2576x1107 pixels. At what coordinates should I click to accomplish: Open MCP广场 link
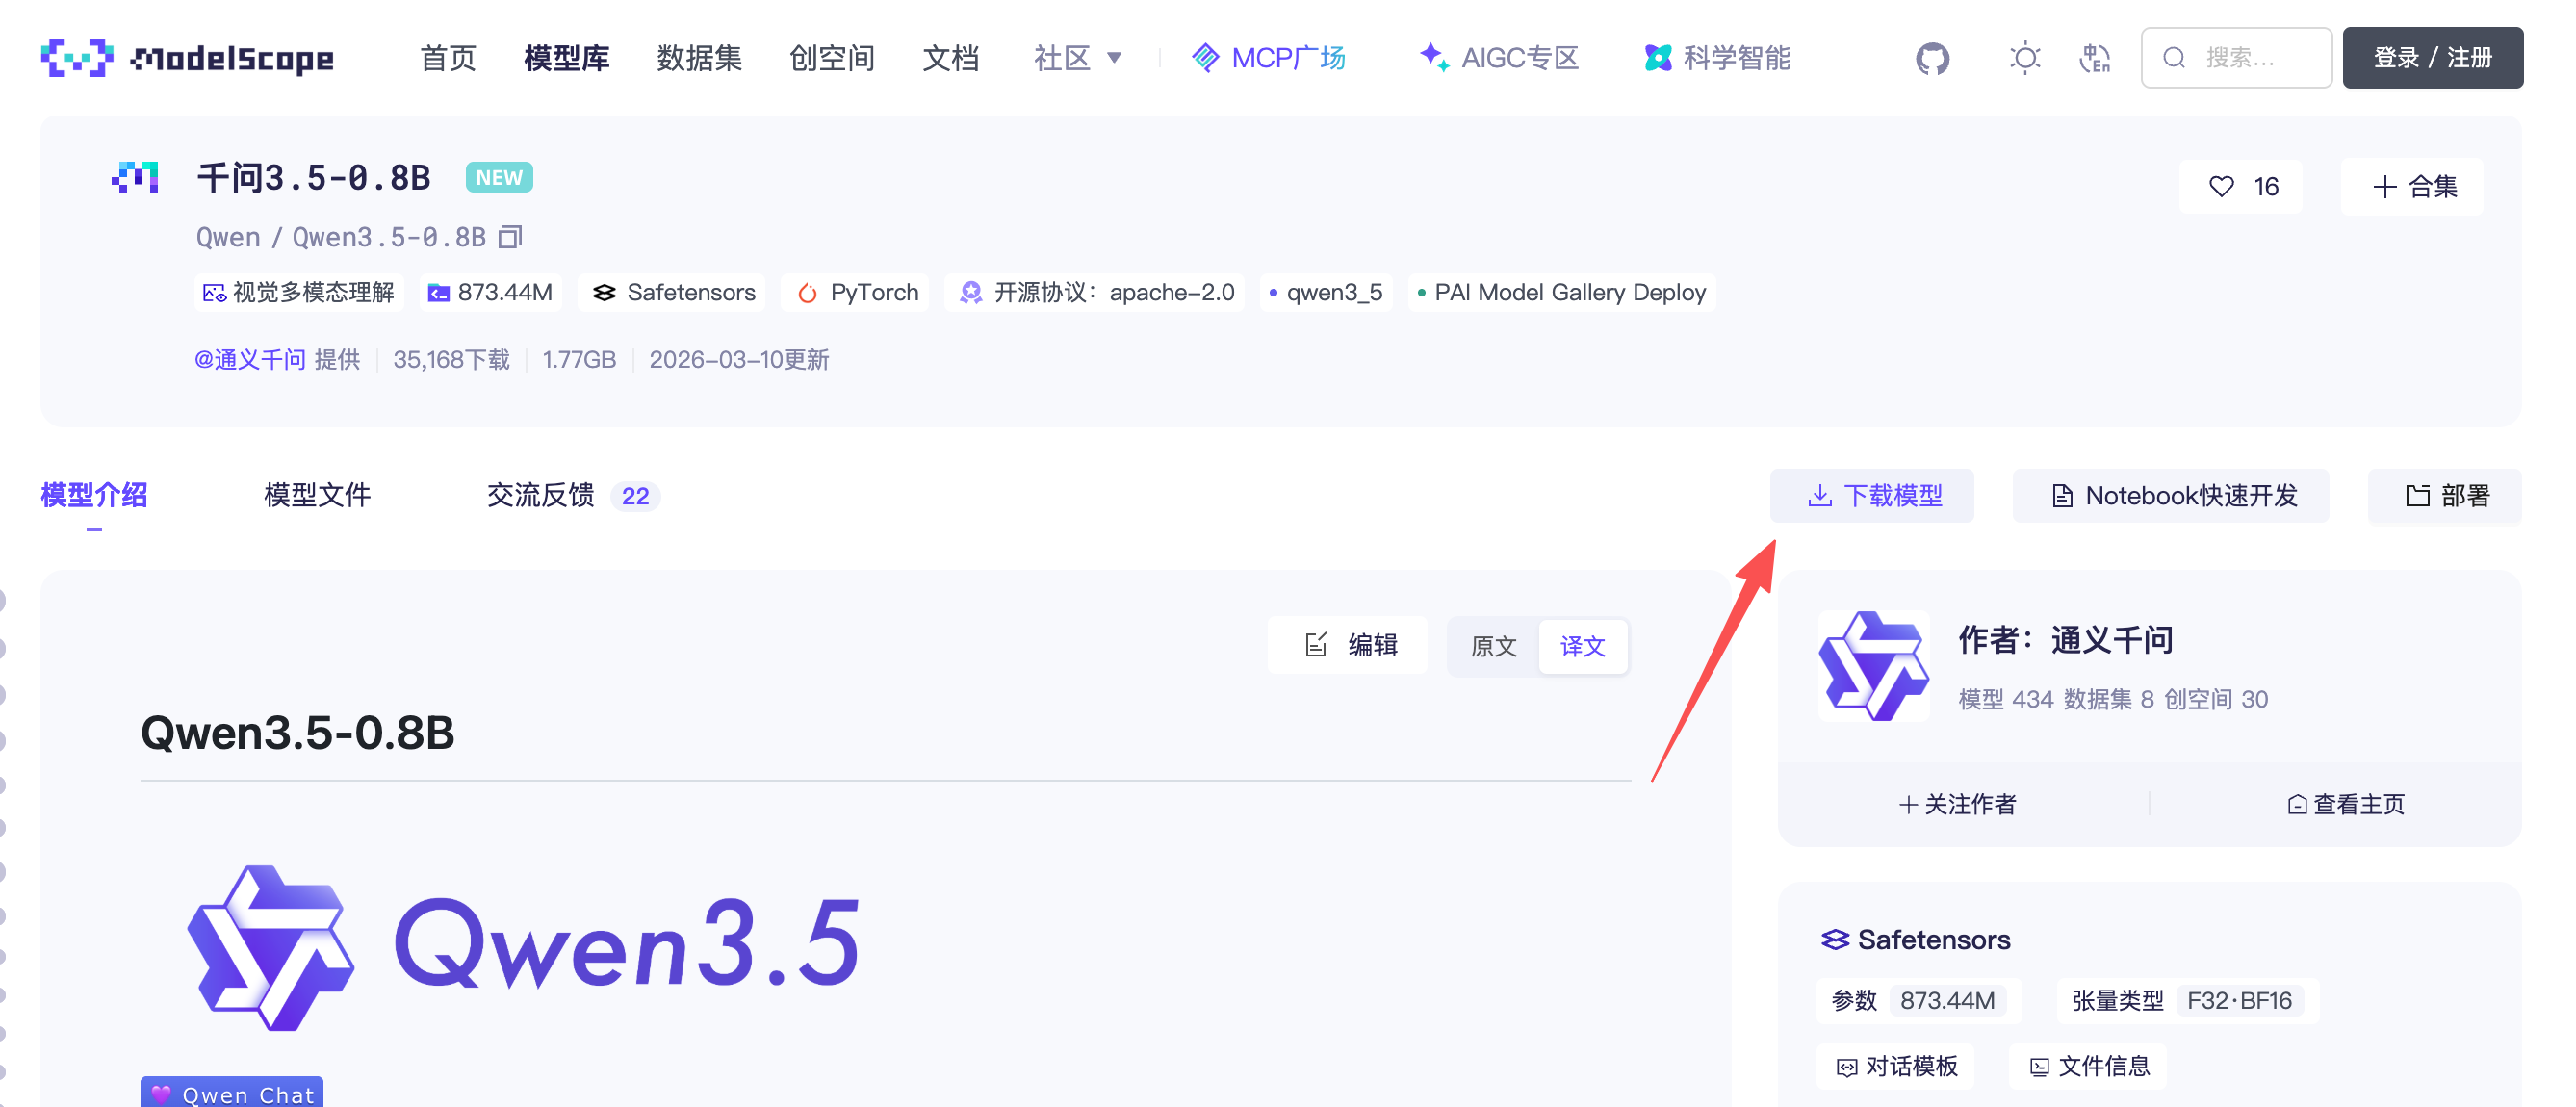pos(1269,58)
